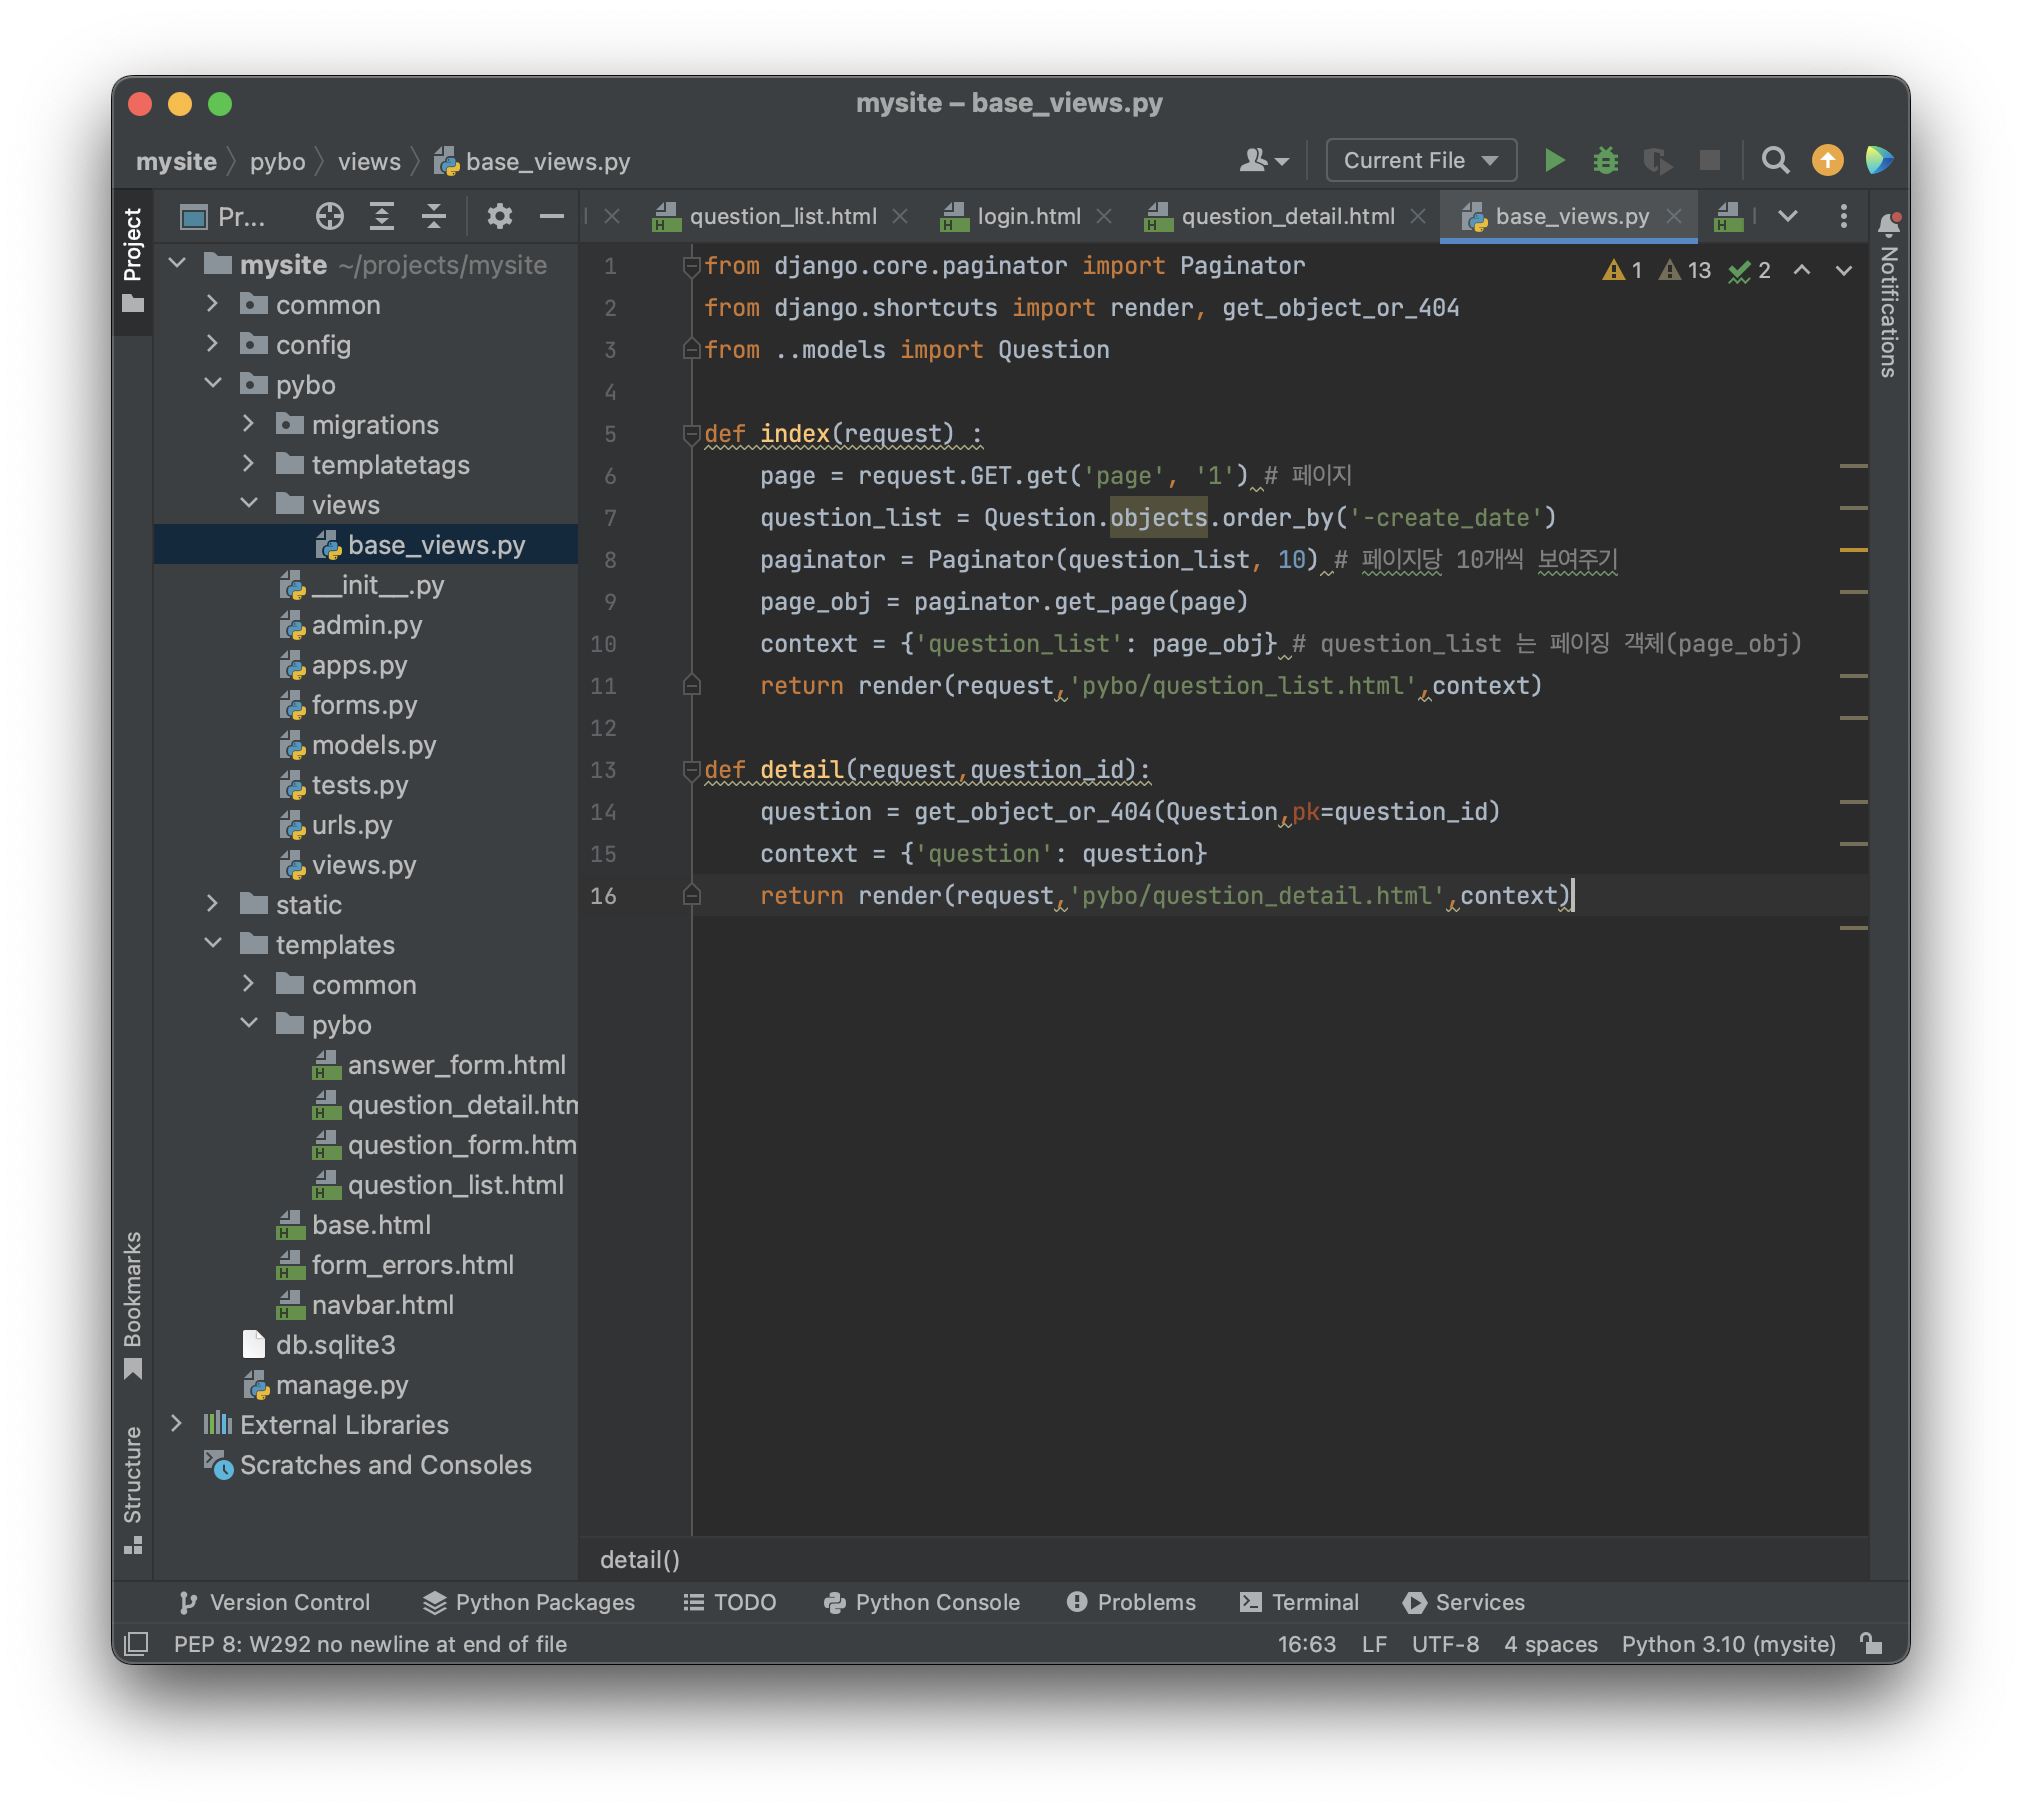
Task: Click the Select Opened File crosshair icon
Action: point(329,216)
